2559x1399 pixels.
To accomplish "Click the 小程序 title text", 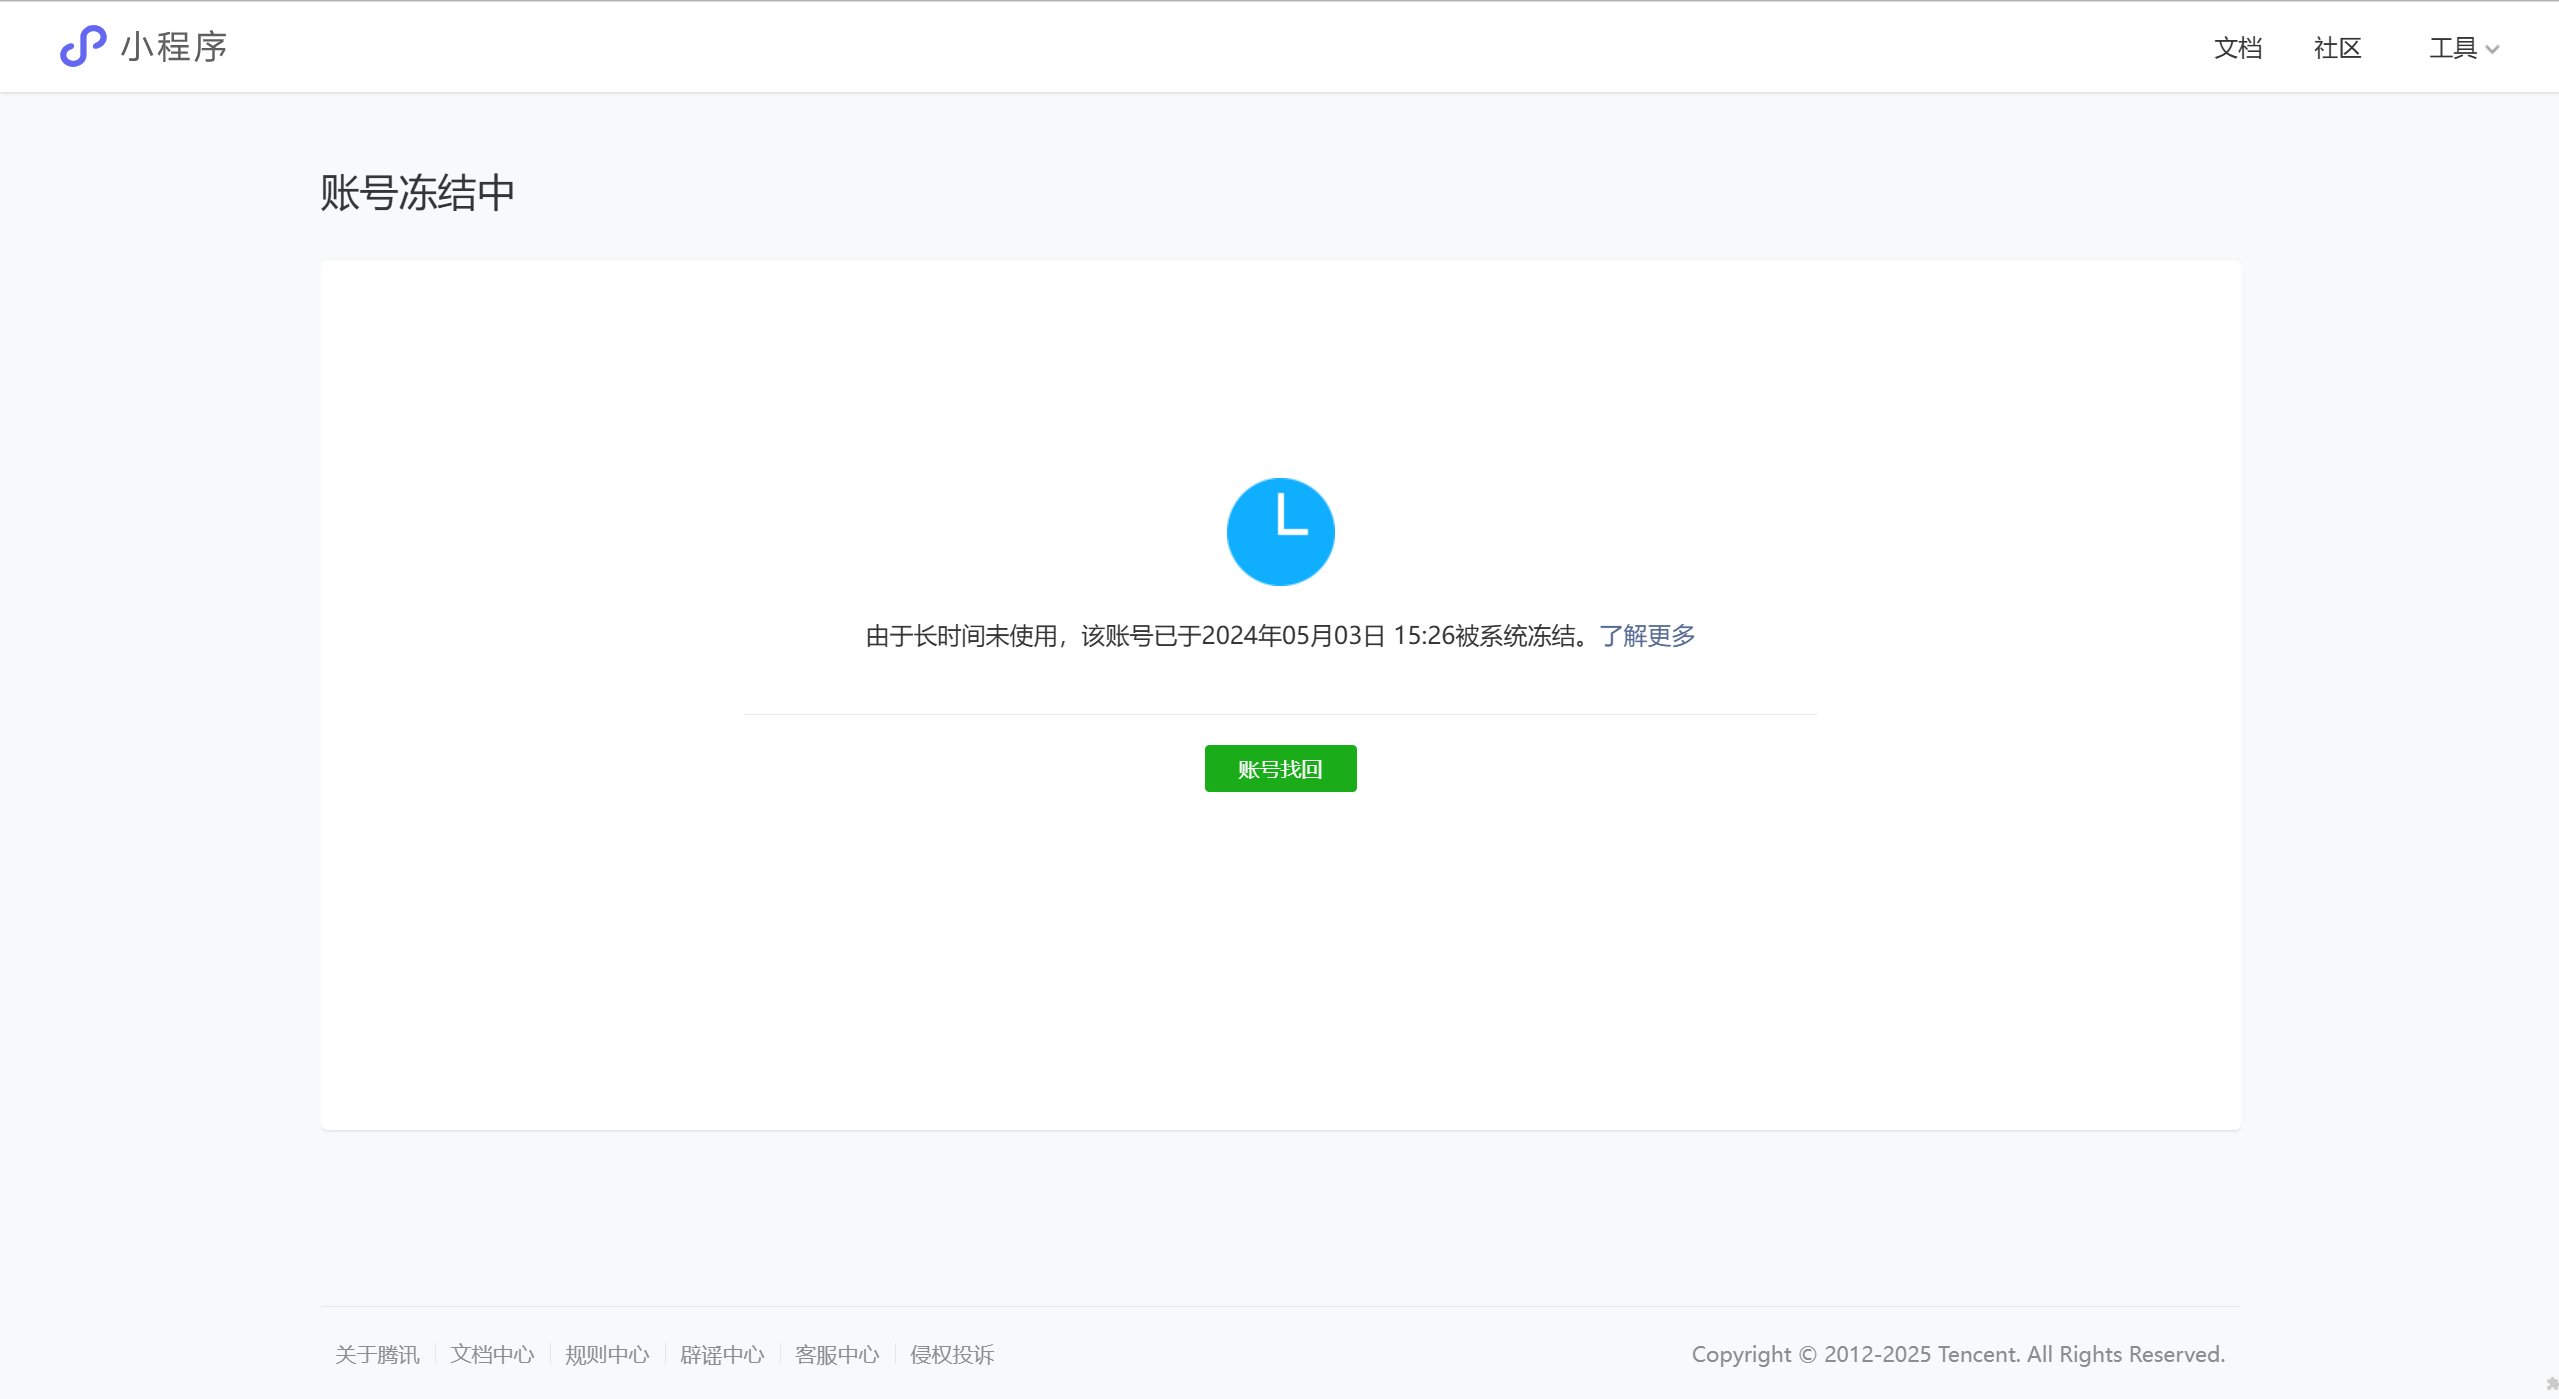I will [x=174, y=47].
